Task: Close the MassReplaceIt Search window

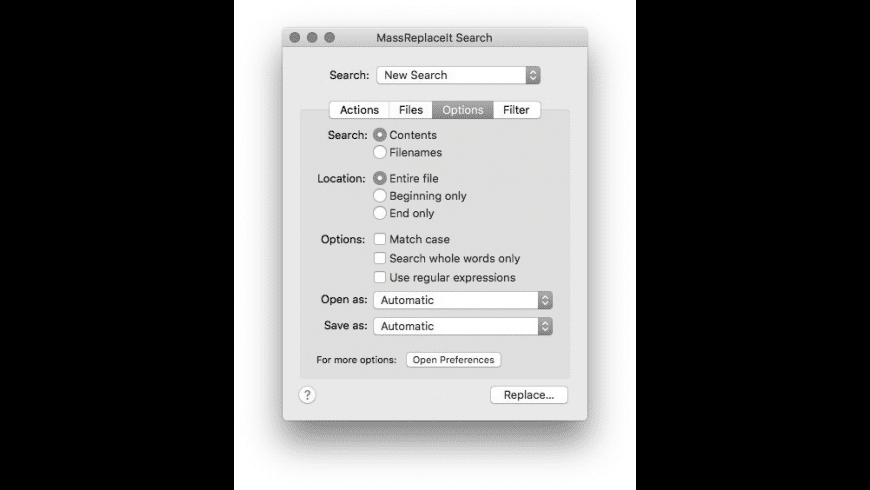Action: coord(295,37)
